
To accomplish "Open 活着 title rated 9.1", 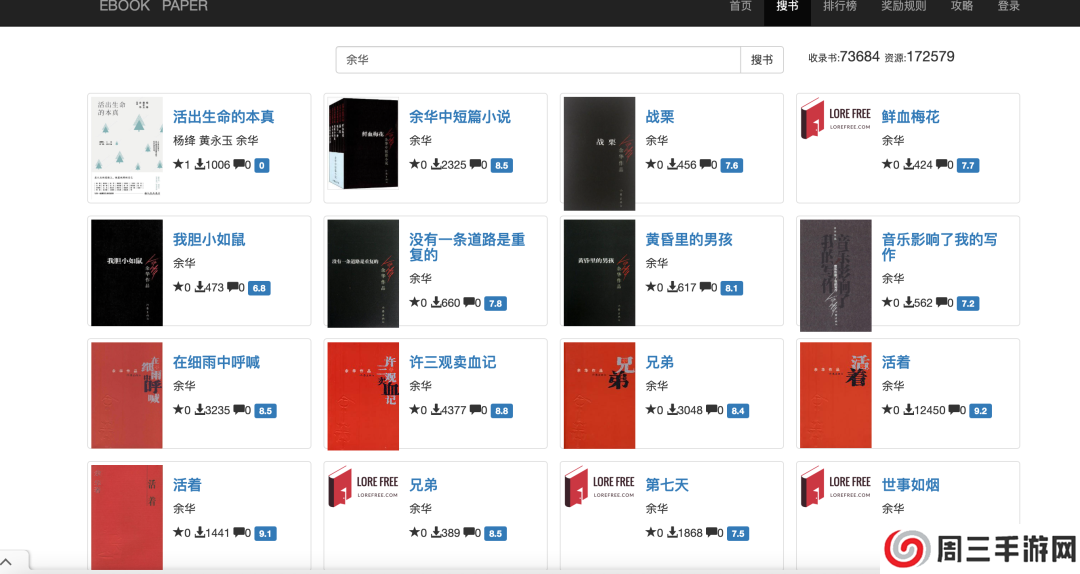I will pos(187,484).
